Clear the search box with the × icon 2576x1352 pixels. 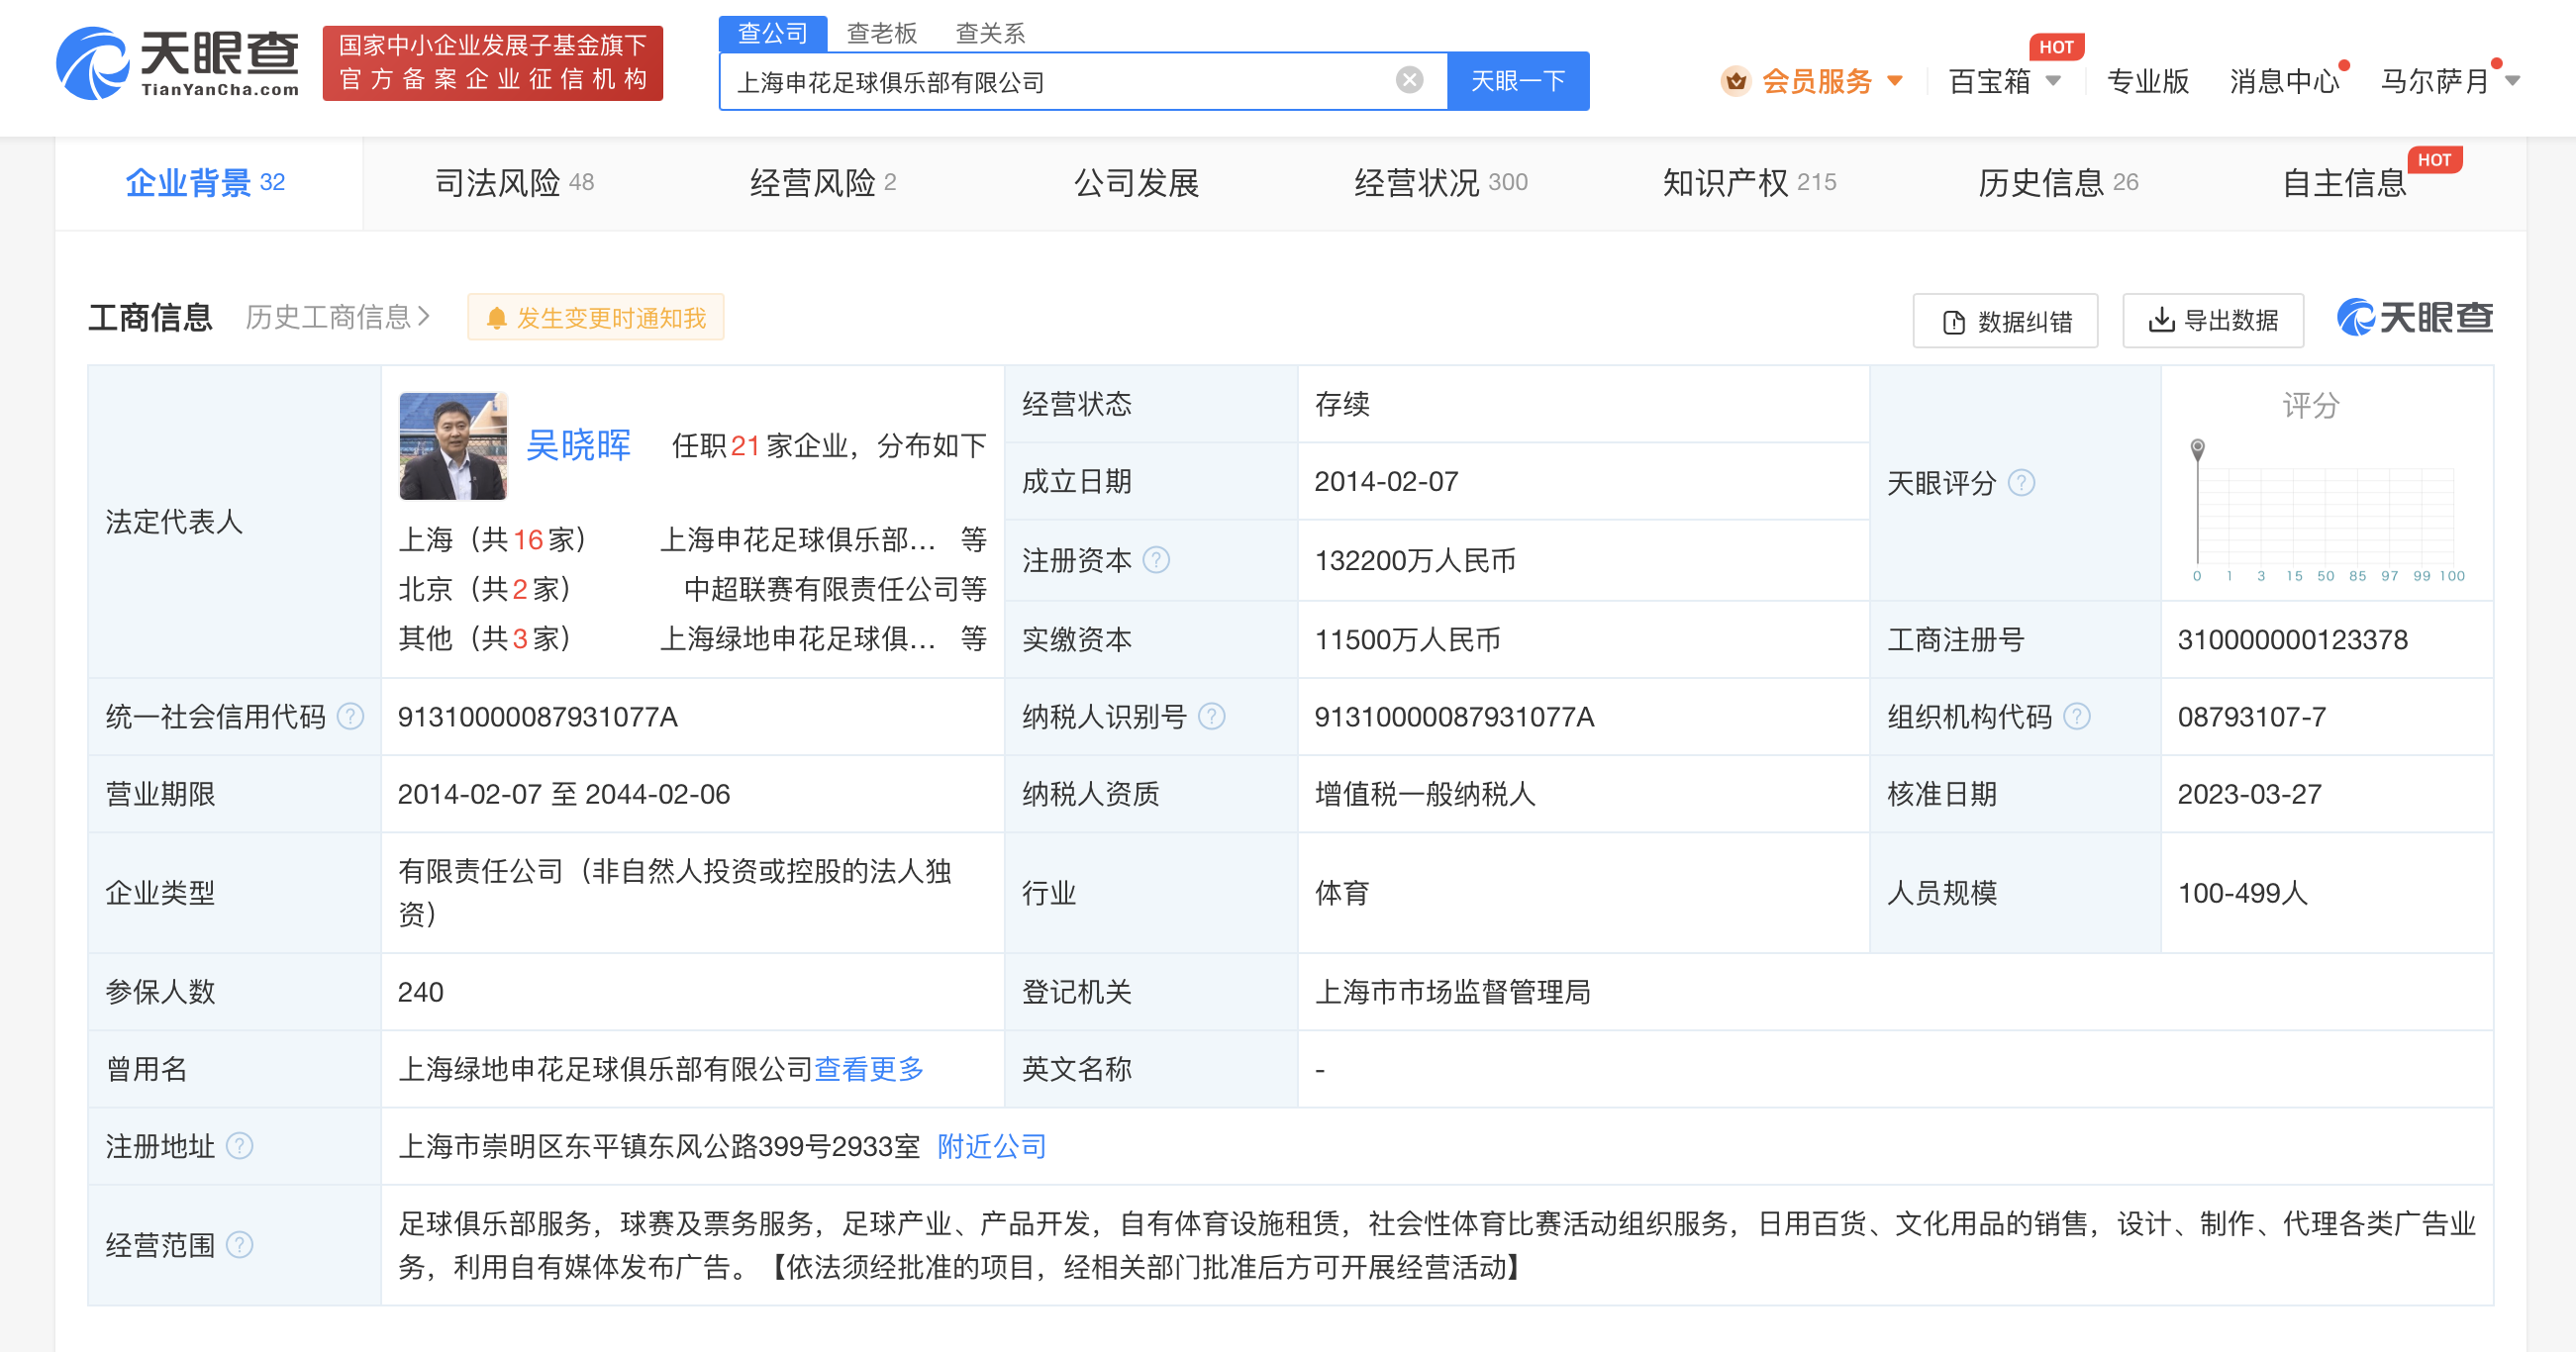(x=1408, y=79)
